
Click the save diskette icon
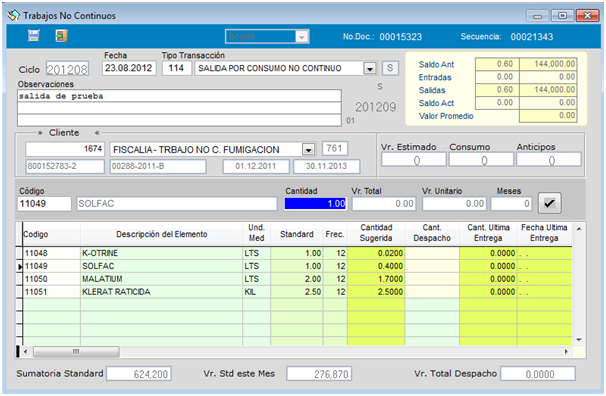coord(34,36)
